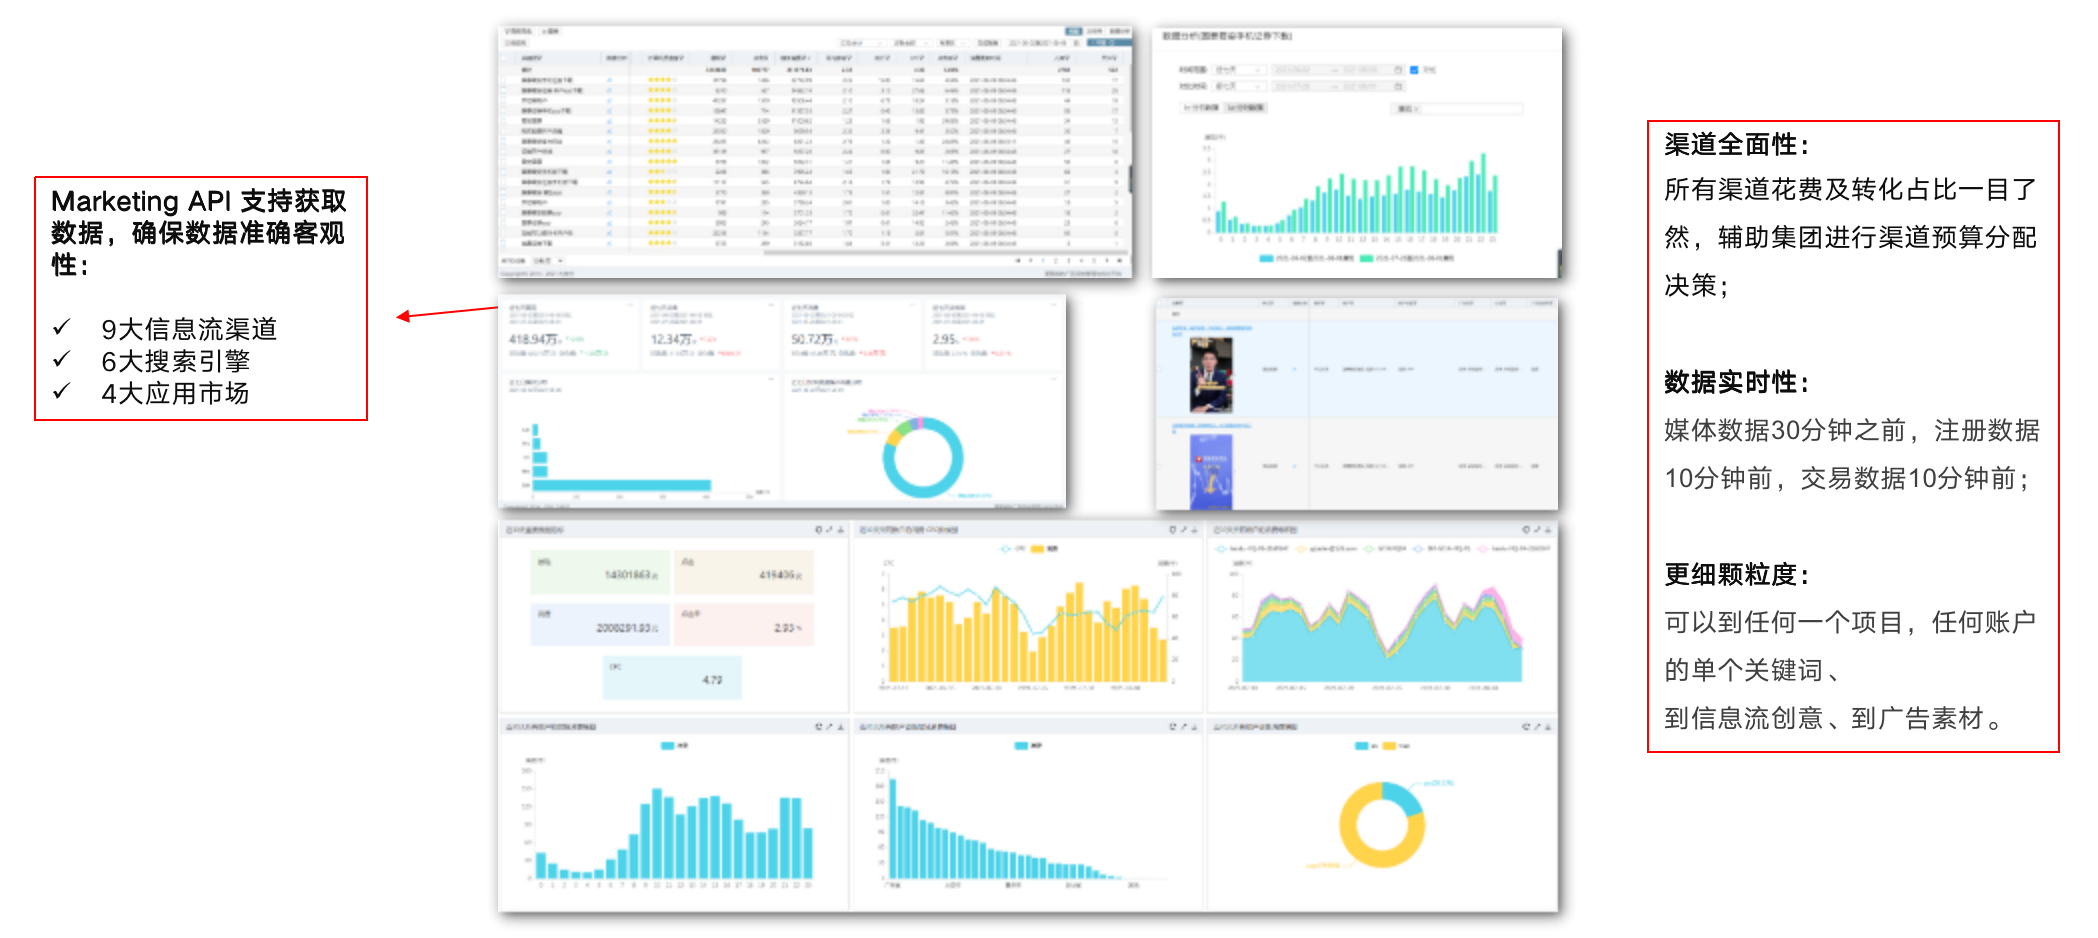Toggle the yellow bar series legend in combo chart
Viewport: 2098px width, 938px height.
(1044, 549)
